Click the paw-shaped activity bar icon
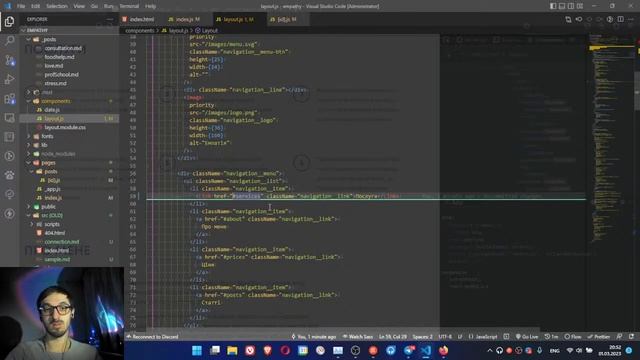 9,175
